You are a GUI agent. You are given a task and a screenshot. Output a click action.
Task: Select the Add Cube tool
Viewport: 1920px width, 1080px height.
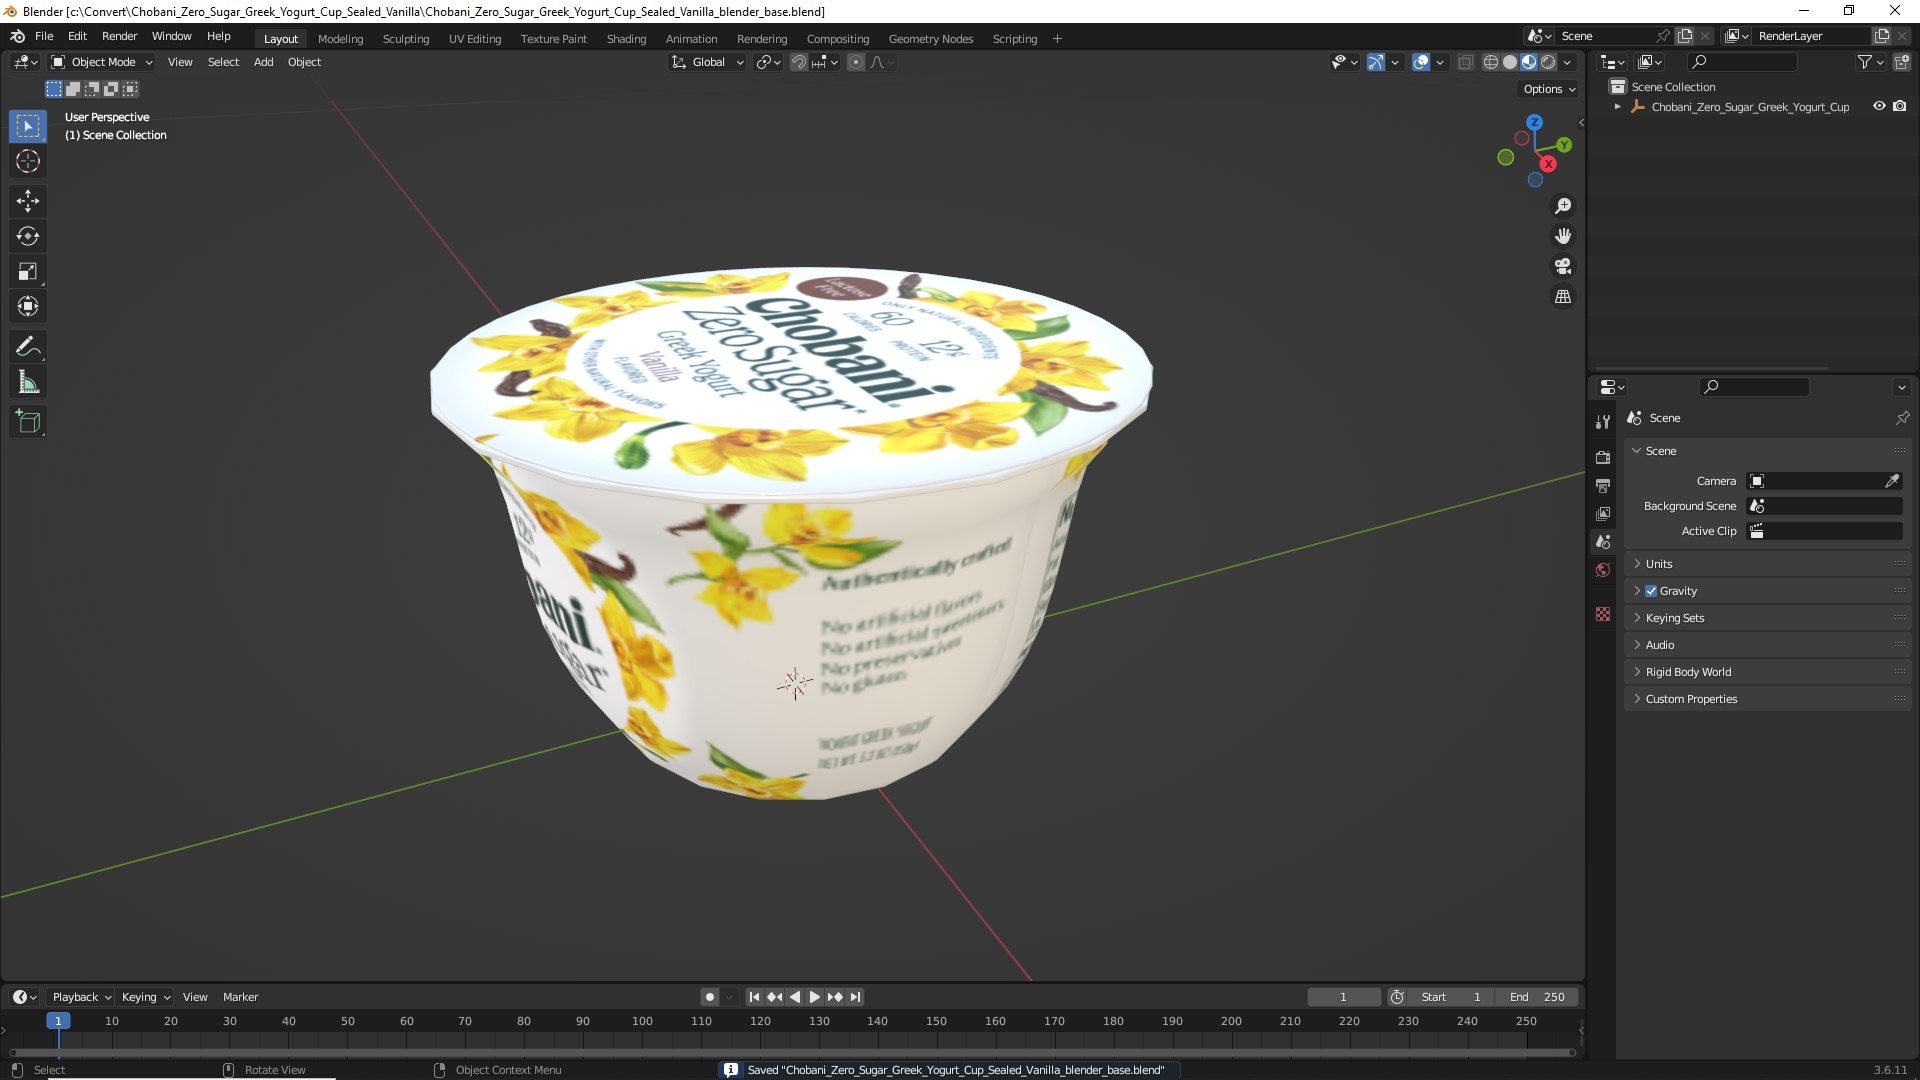pyautogui.click(x=28, y=422)
